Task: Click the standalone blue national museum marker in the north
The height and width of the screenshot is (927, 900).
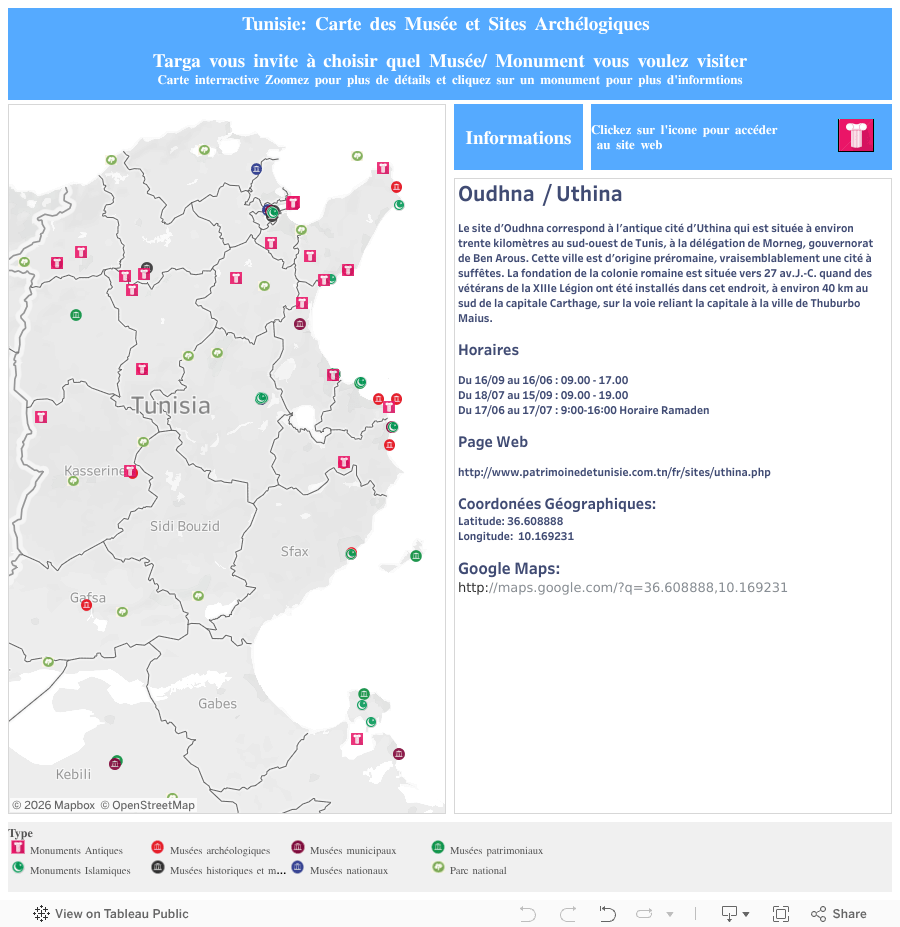Action: tap(256, 169)
